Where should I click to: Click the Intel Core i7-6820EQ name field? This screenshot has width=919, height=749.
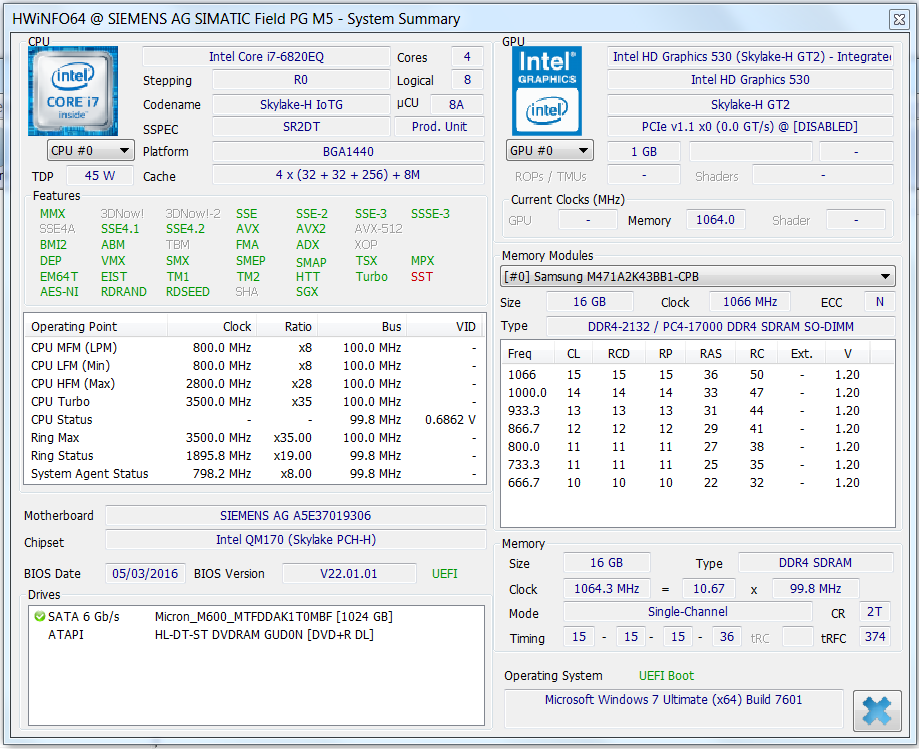[x=266, y=57]
